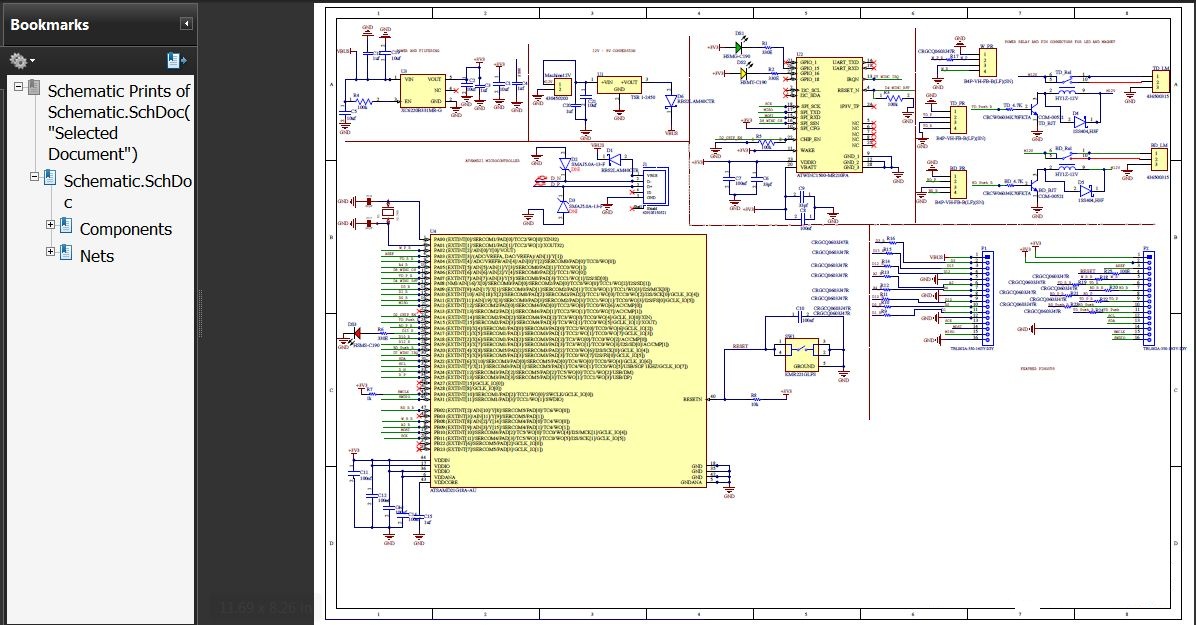1196x625 pixels.
Task: Click the large ATSAMD21 microcontroller block U4
Action: [568, 360]
